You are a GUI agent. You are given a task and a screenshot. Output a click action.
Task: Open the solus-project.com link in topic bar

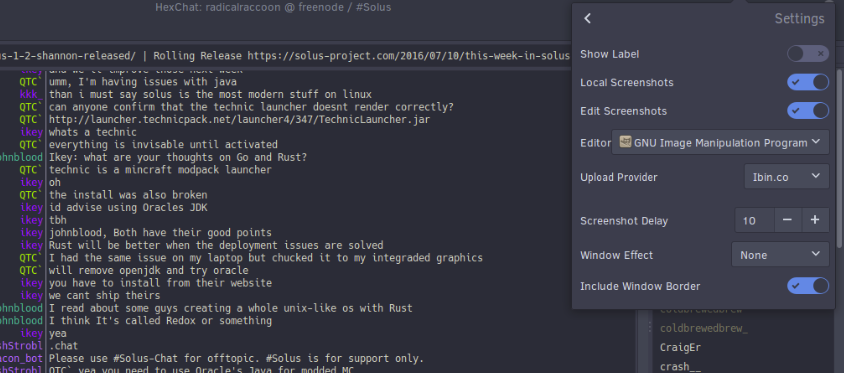pos(409,56)
